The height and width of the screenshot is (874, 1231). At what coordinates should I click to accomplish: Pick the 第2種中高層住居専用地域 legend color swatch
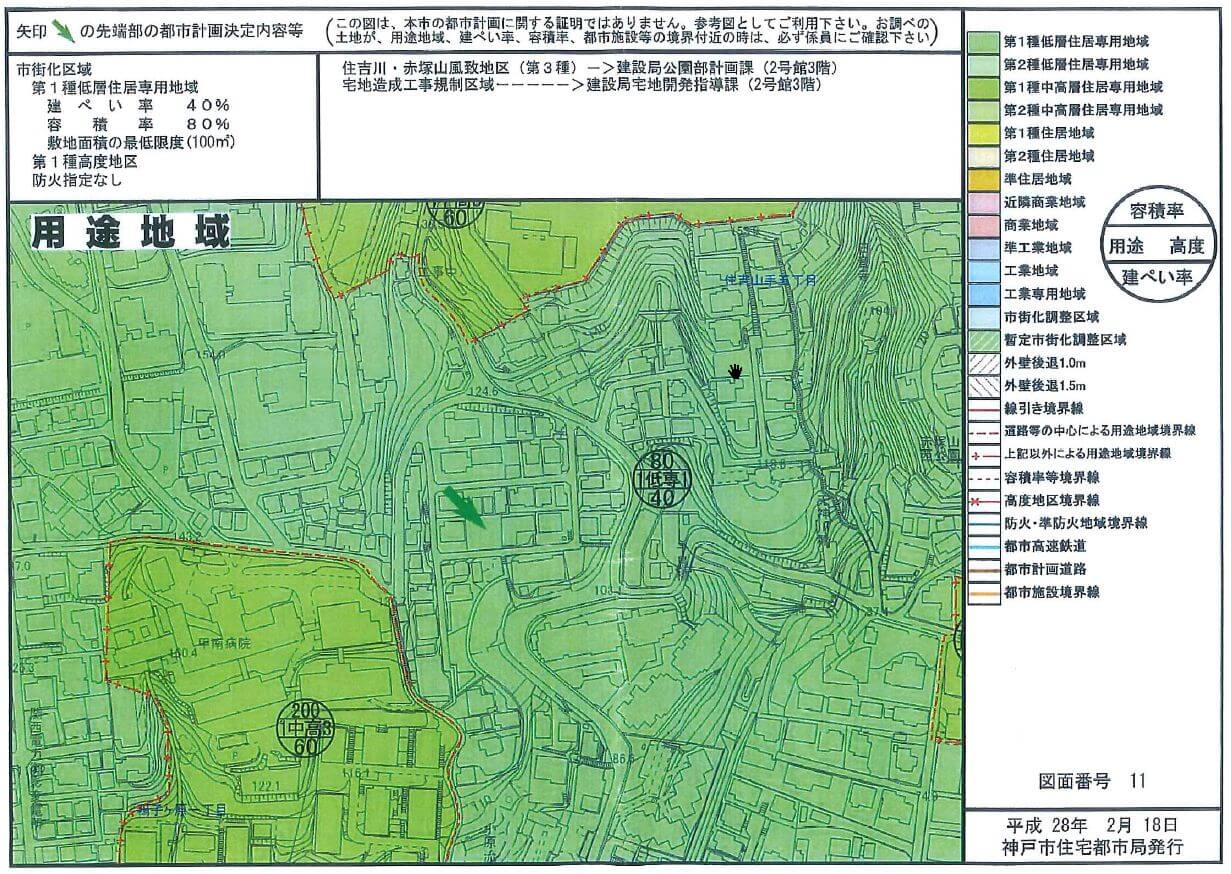(982, 110)
